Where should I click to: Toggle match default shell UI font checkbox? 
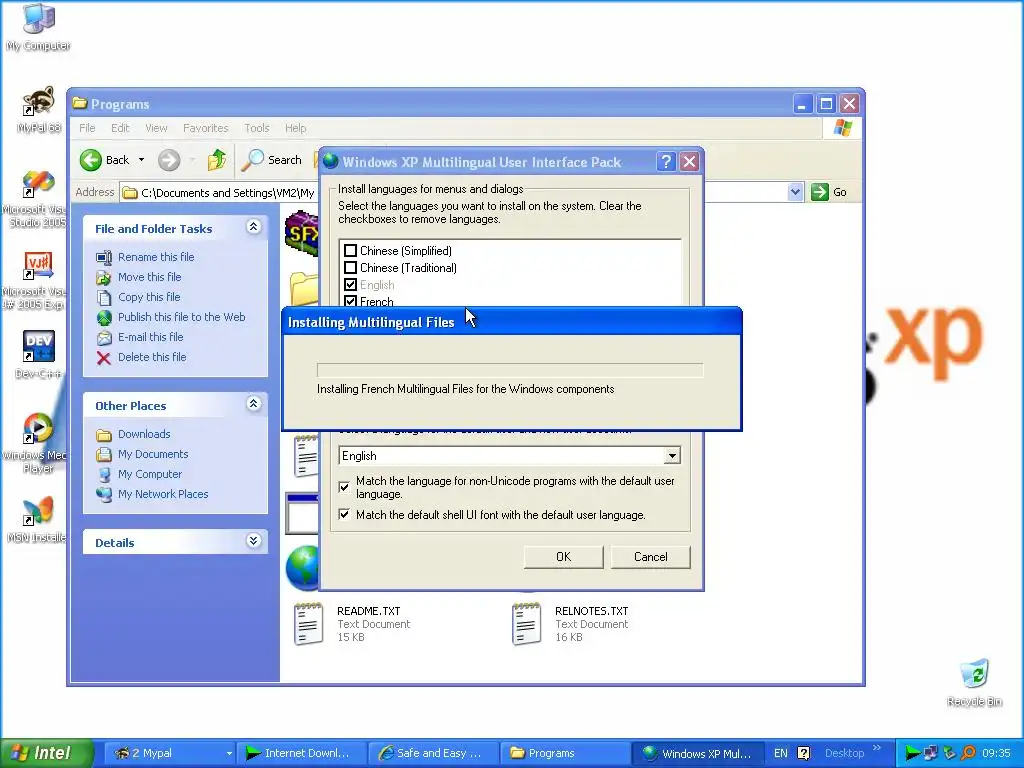click(344, 515)
